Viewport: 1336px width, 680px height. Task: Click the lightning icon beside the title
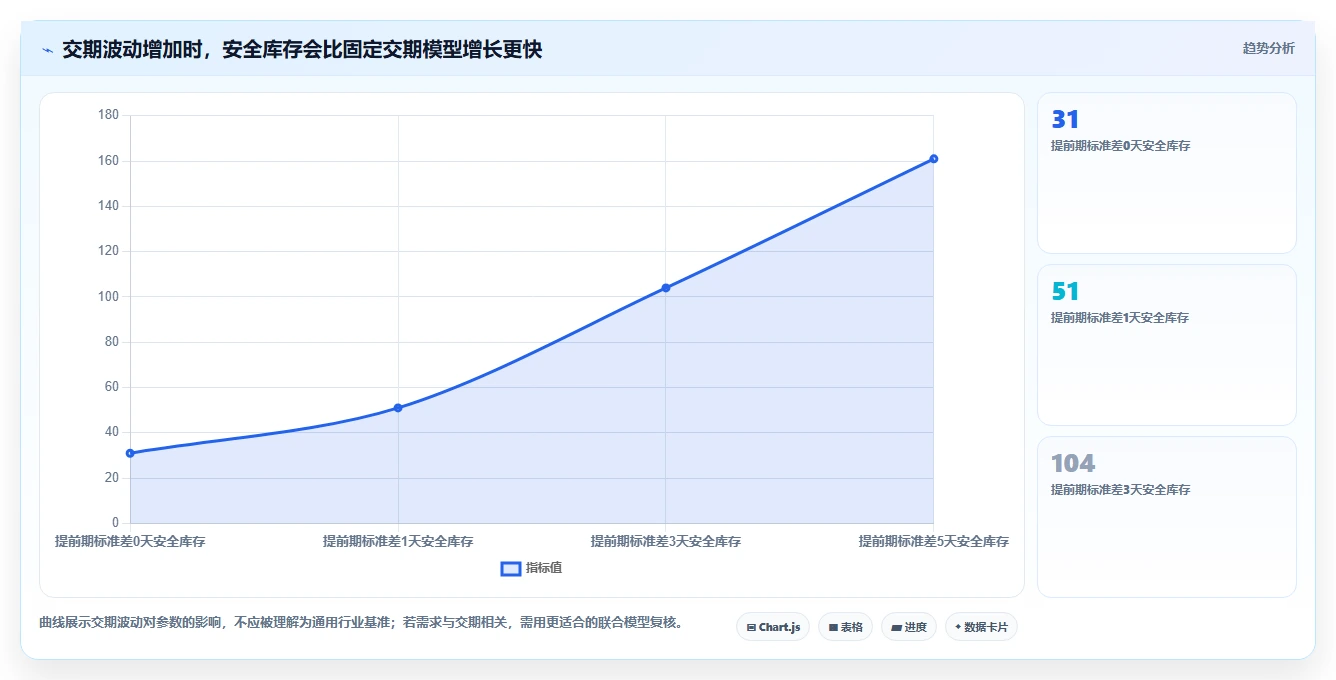(x=47, y=50)
